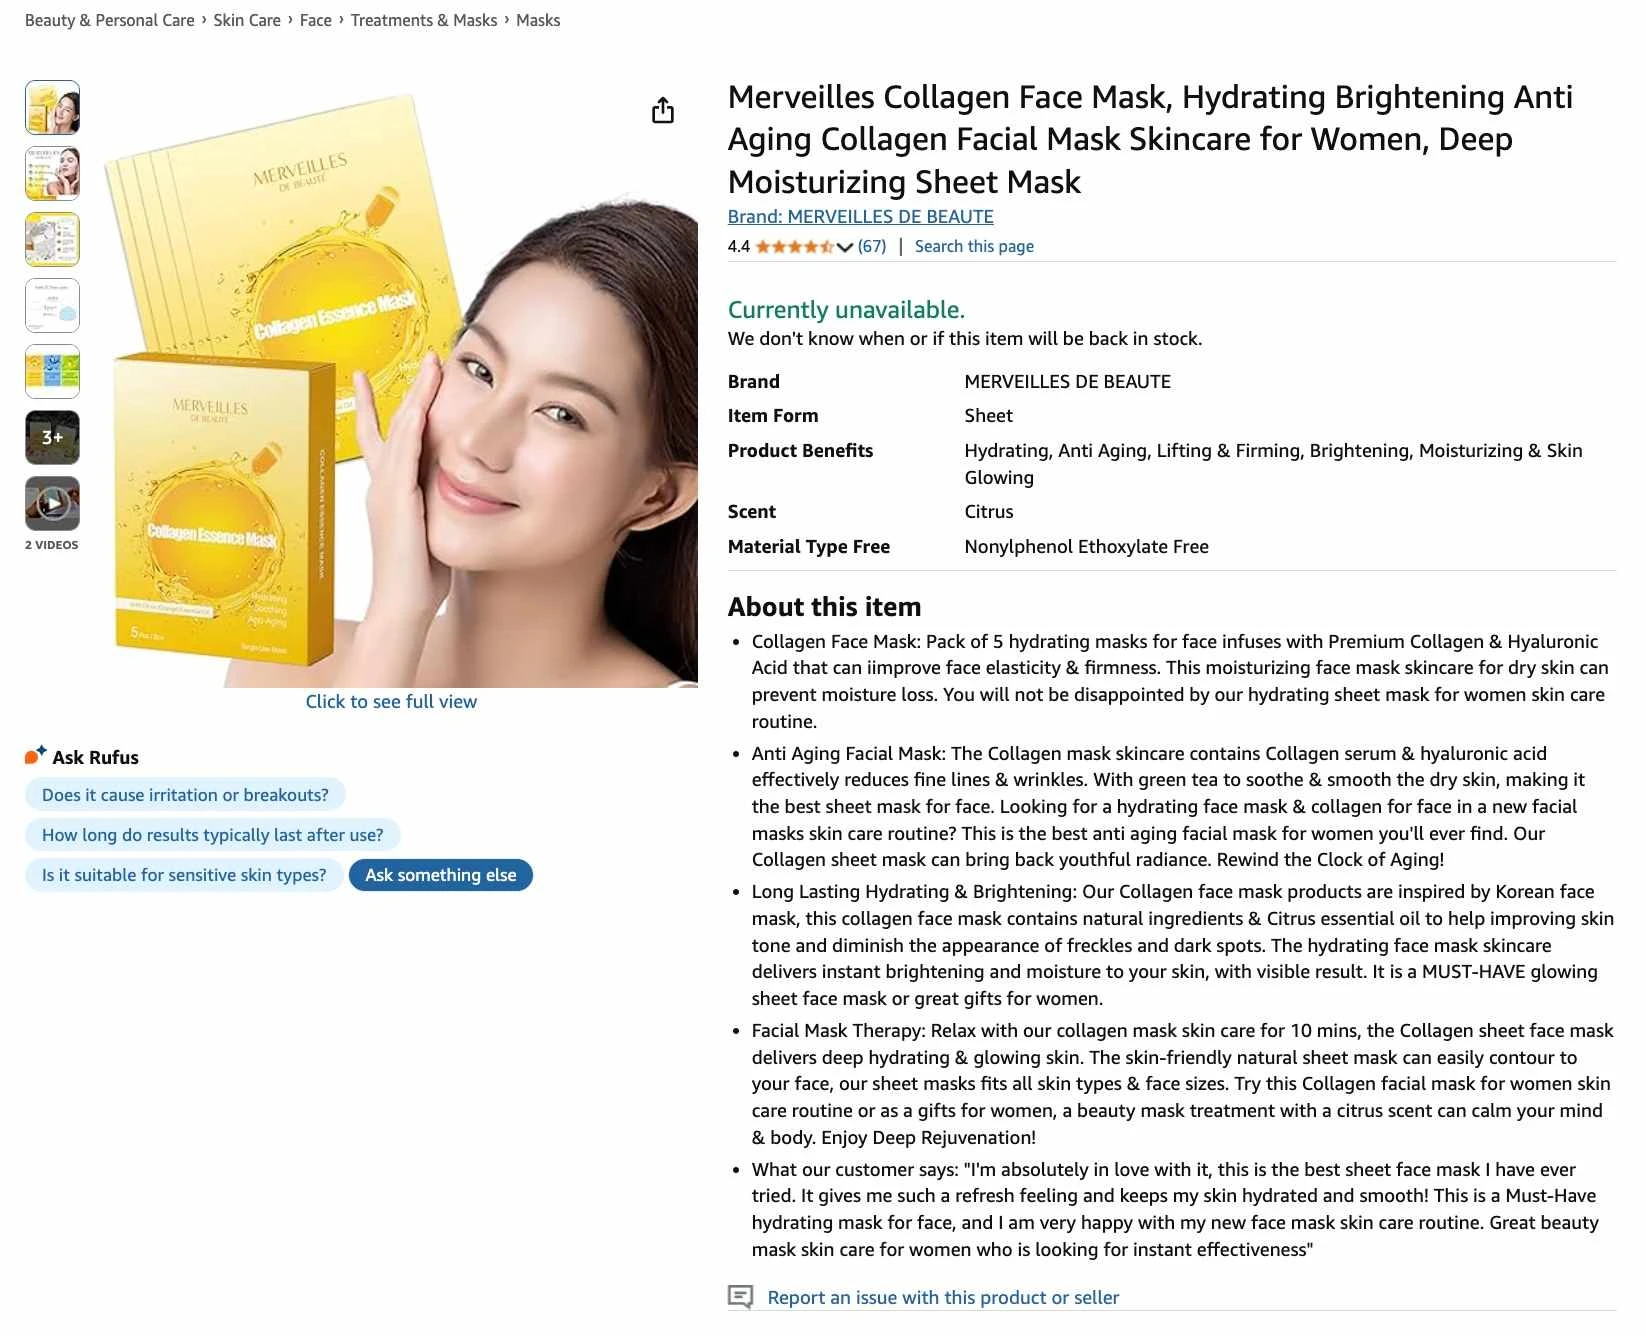Play the product video thumbnail
This screenshot has height=1336, width=1646.
point(52,503)
